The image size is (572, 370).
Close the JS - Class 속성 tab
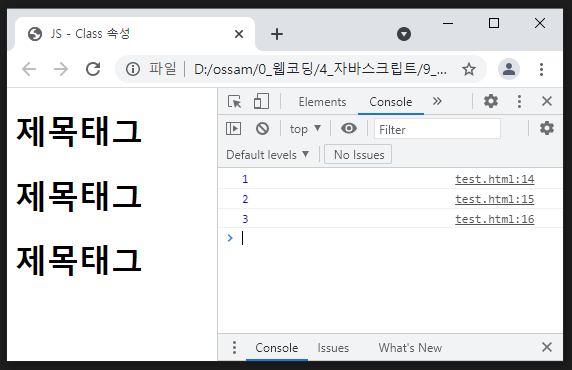point(239,34)
